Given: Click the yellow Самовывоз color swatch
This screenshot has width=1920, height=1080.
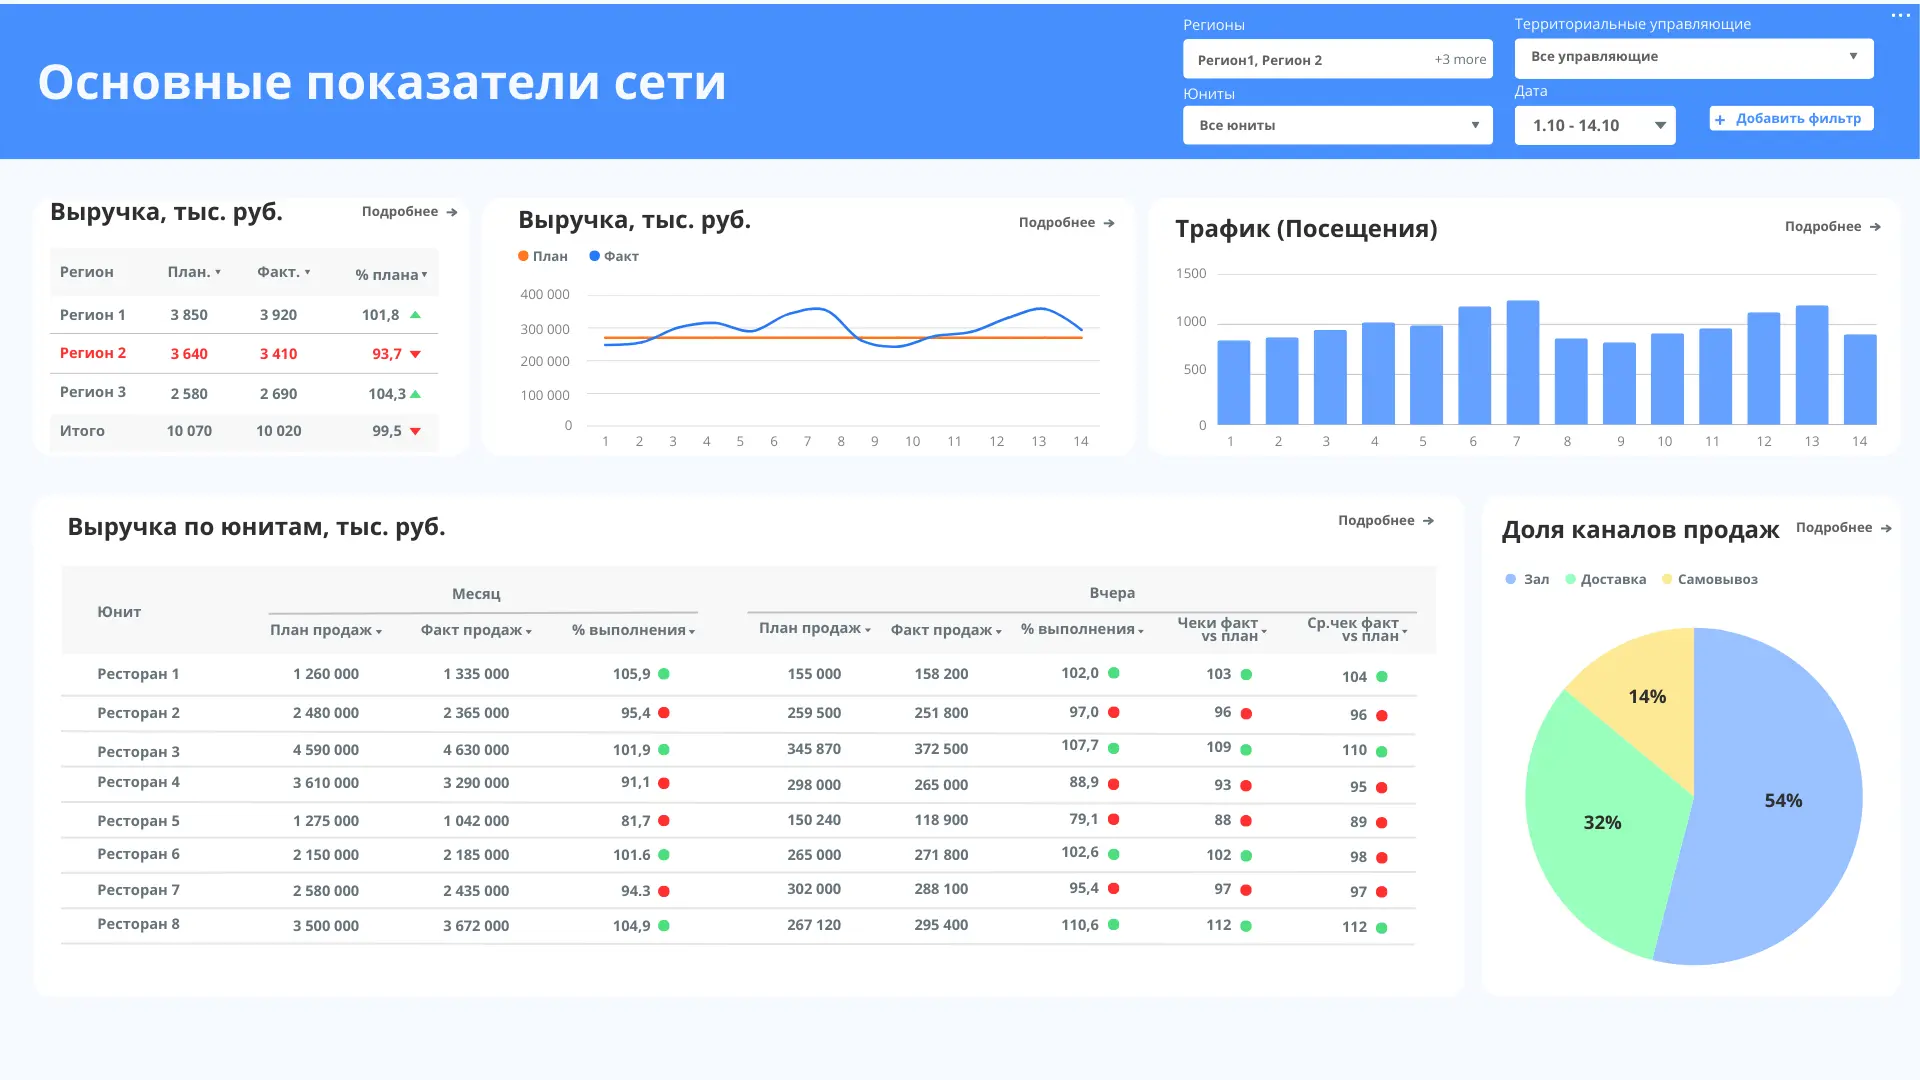Looking at the screenshot, I should (1665, 578).
